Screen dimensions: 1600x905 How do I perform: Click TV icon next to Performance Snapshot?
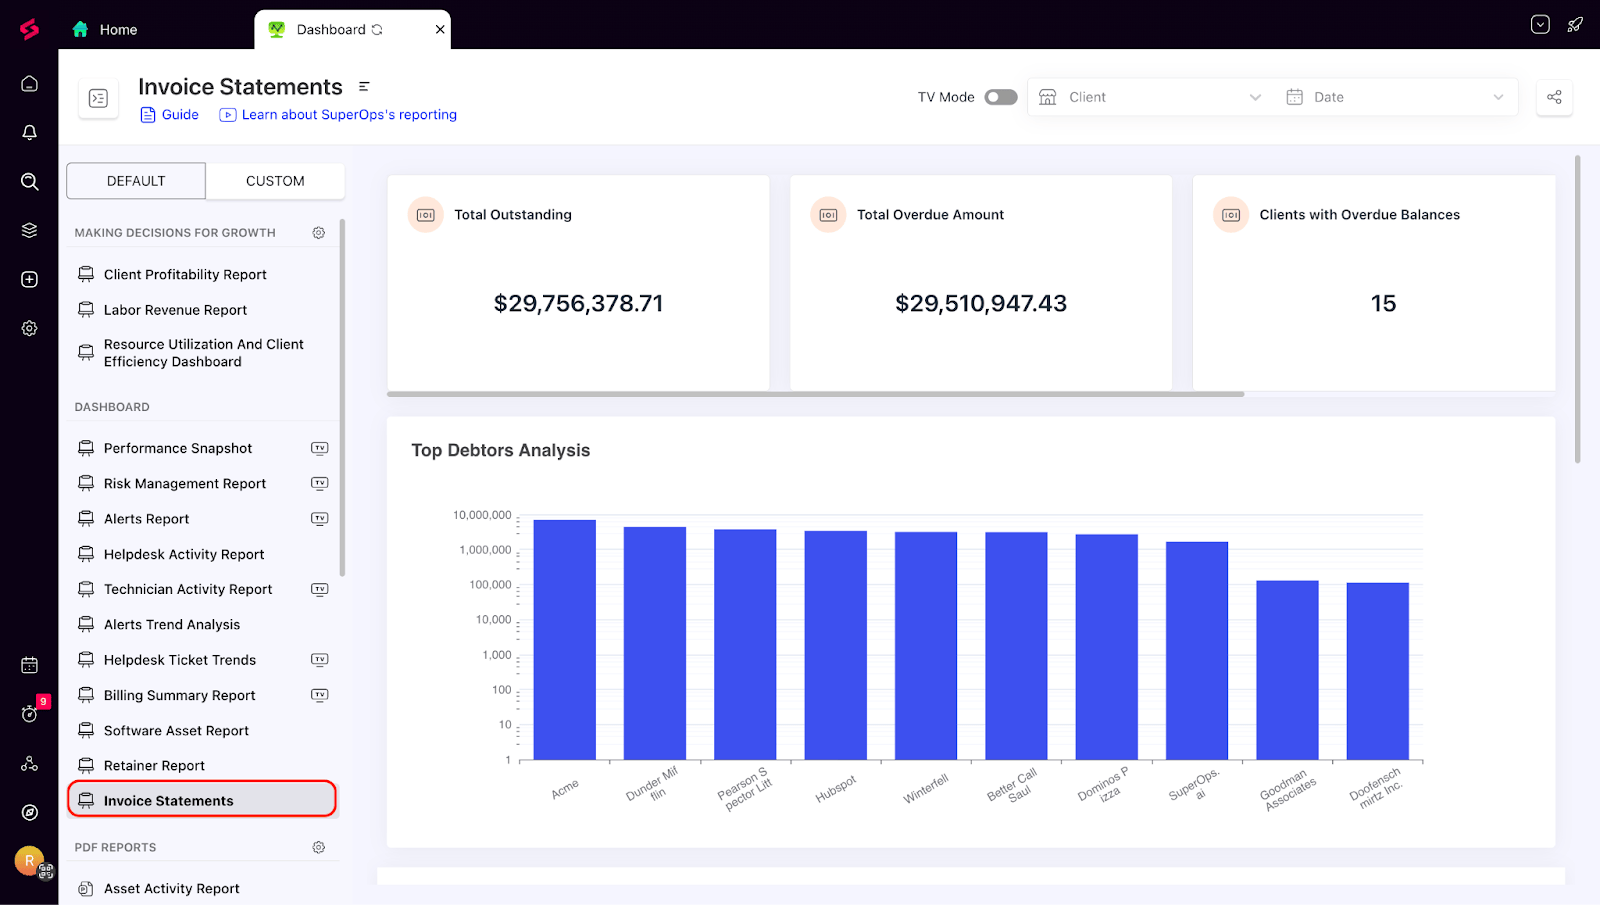coord(320,448)
